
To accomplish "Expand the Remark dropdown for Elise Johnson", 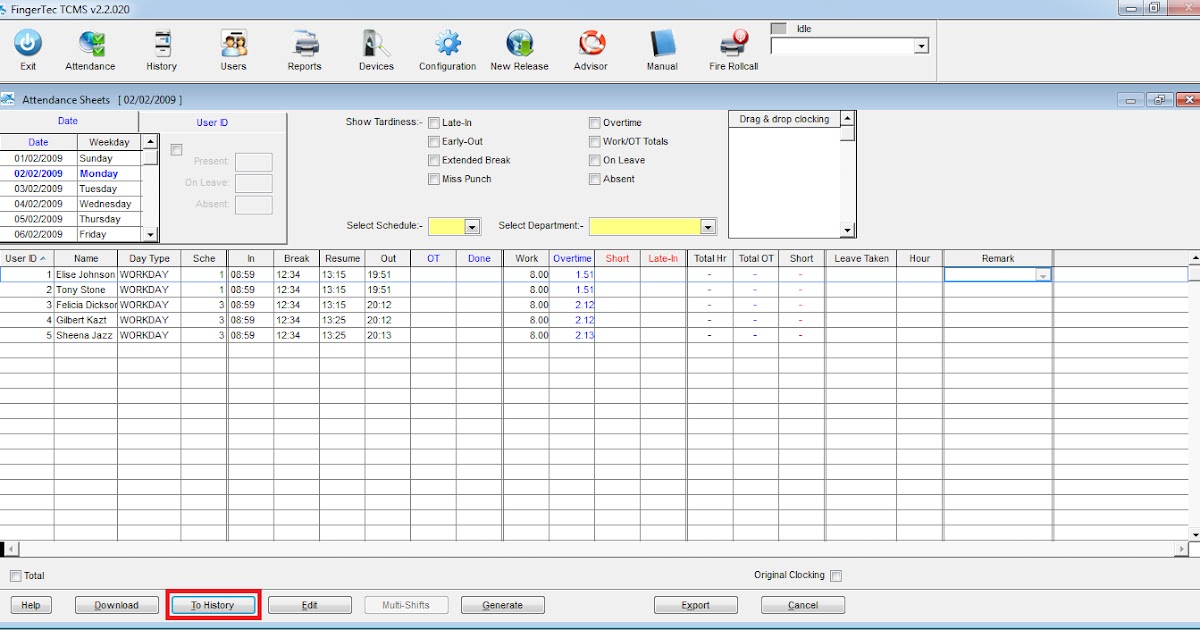I will pos(1043,274).
